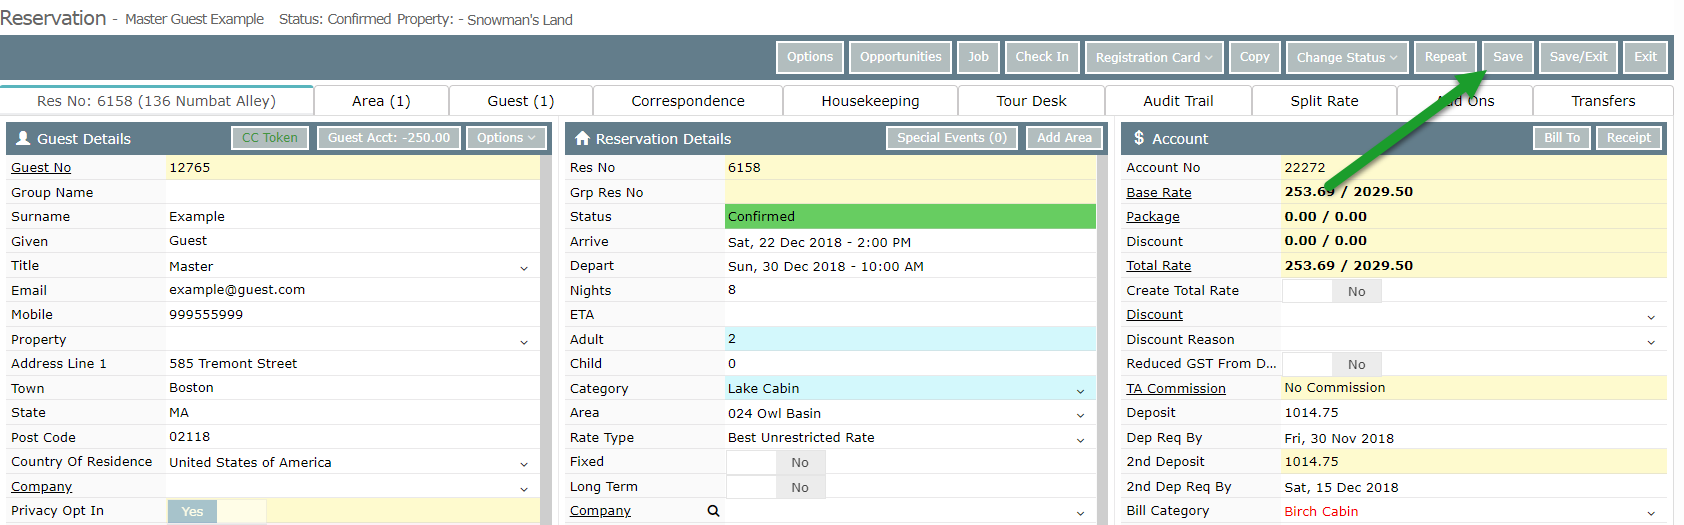Click the Bill To button

pos(1562,138)
